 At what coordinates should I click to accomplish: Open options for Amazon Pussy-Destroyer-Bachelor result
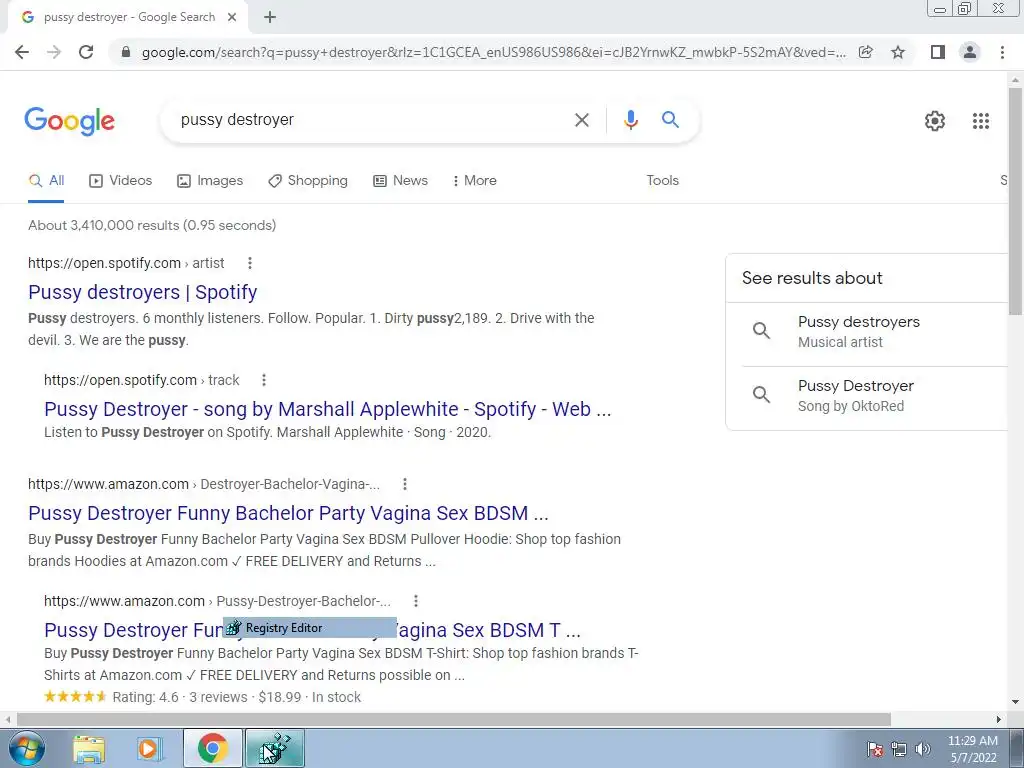point(416,601)
